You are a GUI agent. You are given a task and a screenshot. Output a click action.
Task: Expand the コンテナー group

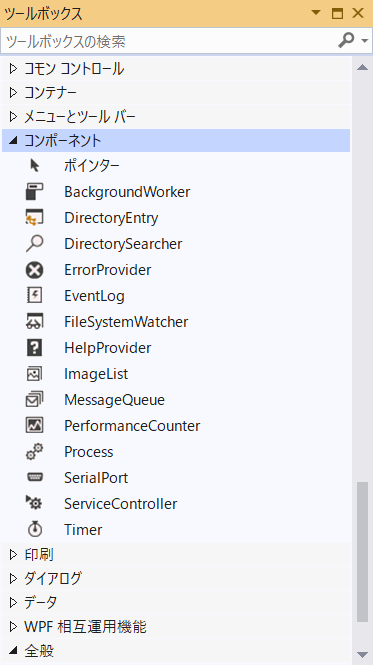click(13, 92)
